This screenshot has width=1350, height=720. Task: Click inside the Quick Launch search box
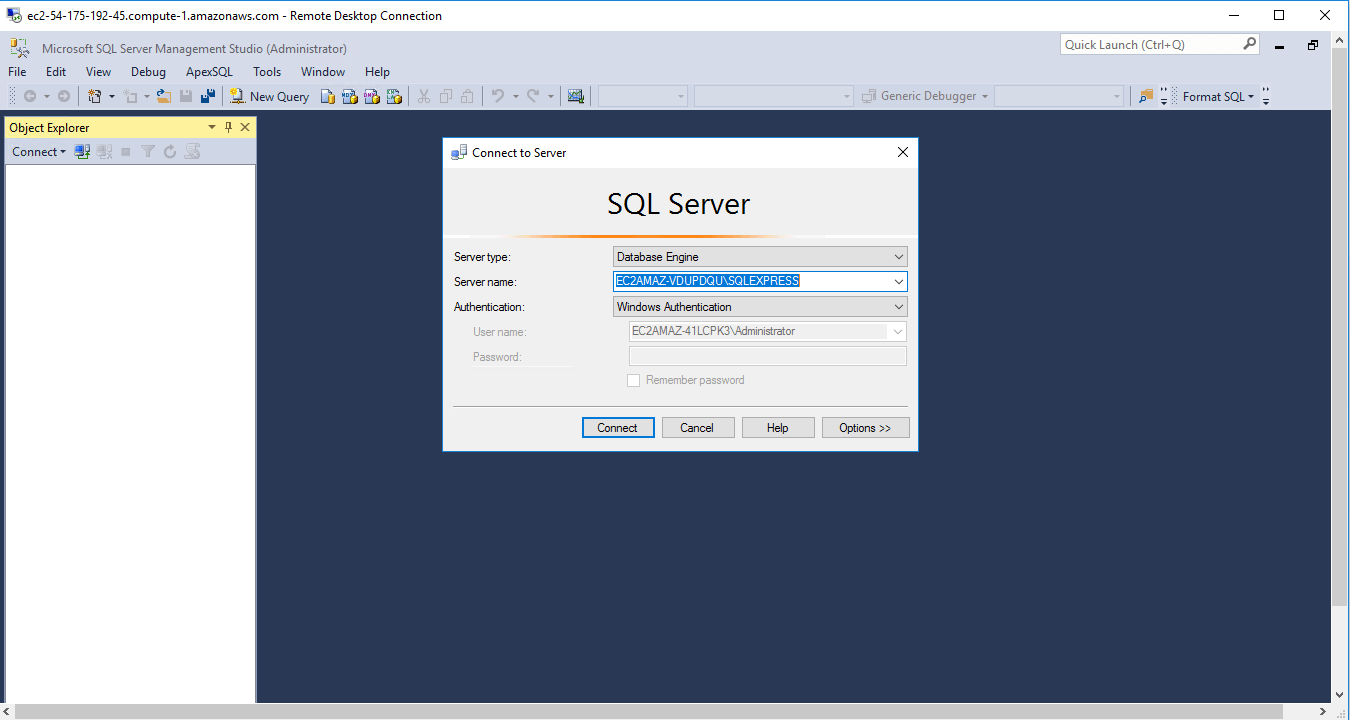(x=1150, y=44)
